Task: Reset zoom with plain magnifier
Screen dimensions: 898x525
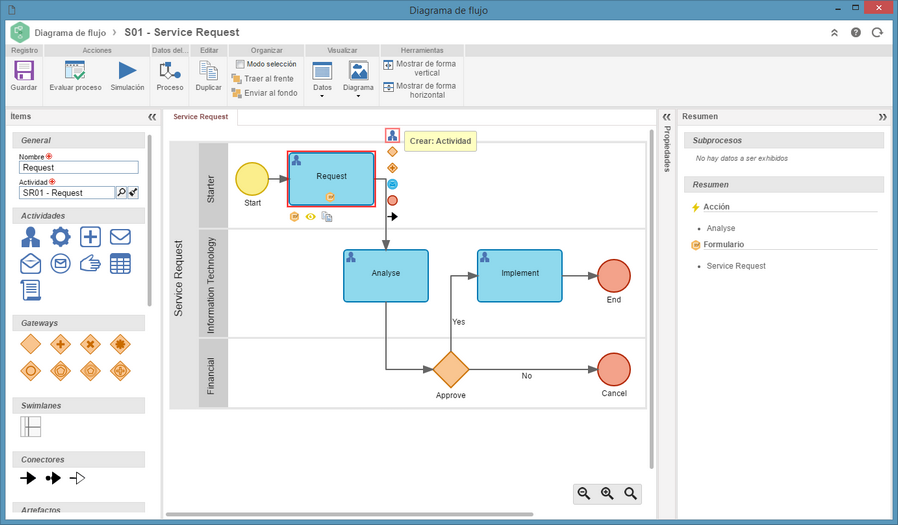Action: (631, 494)
